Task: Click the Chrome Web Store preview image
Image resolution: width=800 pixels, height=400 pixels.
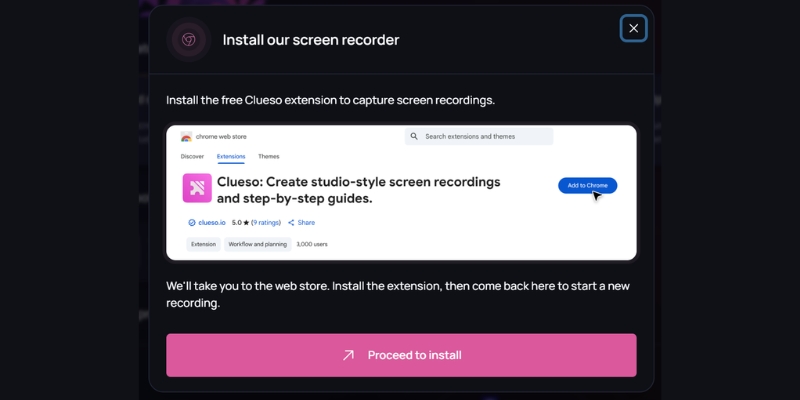Action: click(x=401, y=193)
